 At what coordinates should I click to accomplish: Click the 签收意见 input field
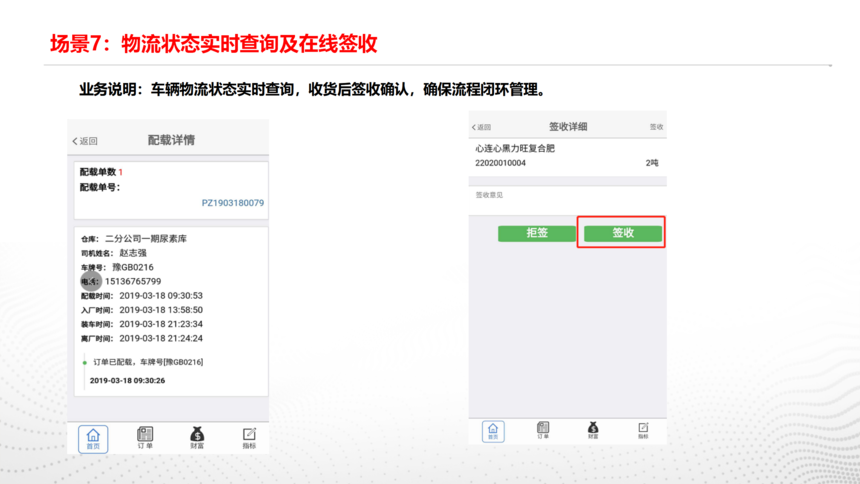pos(568,200)
